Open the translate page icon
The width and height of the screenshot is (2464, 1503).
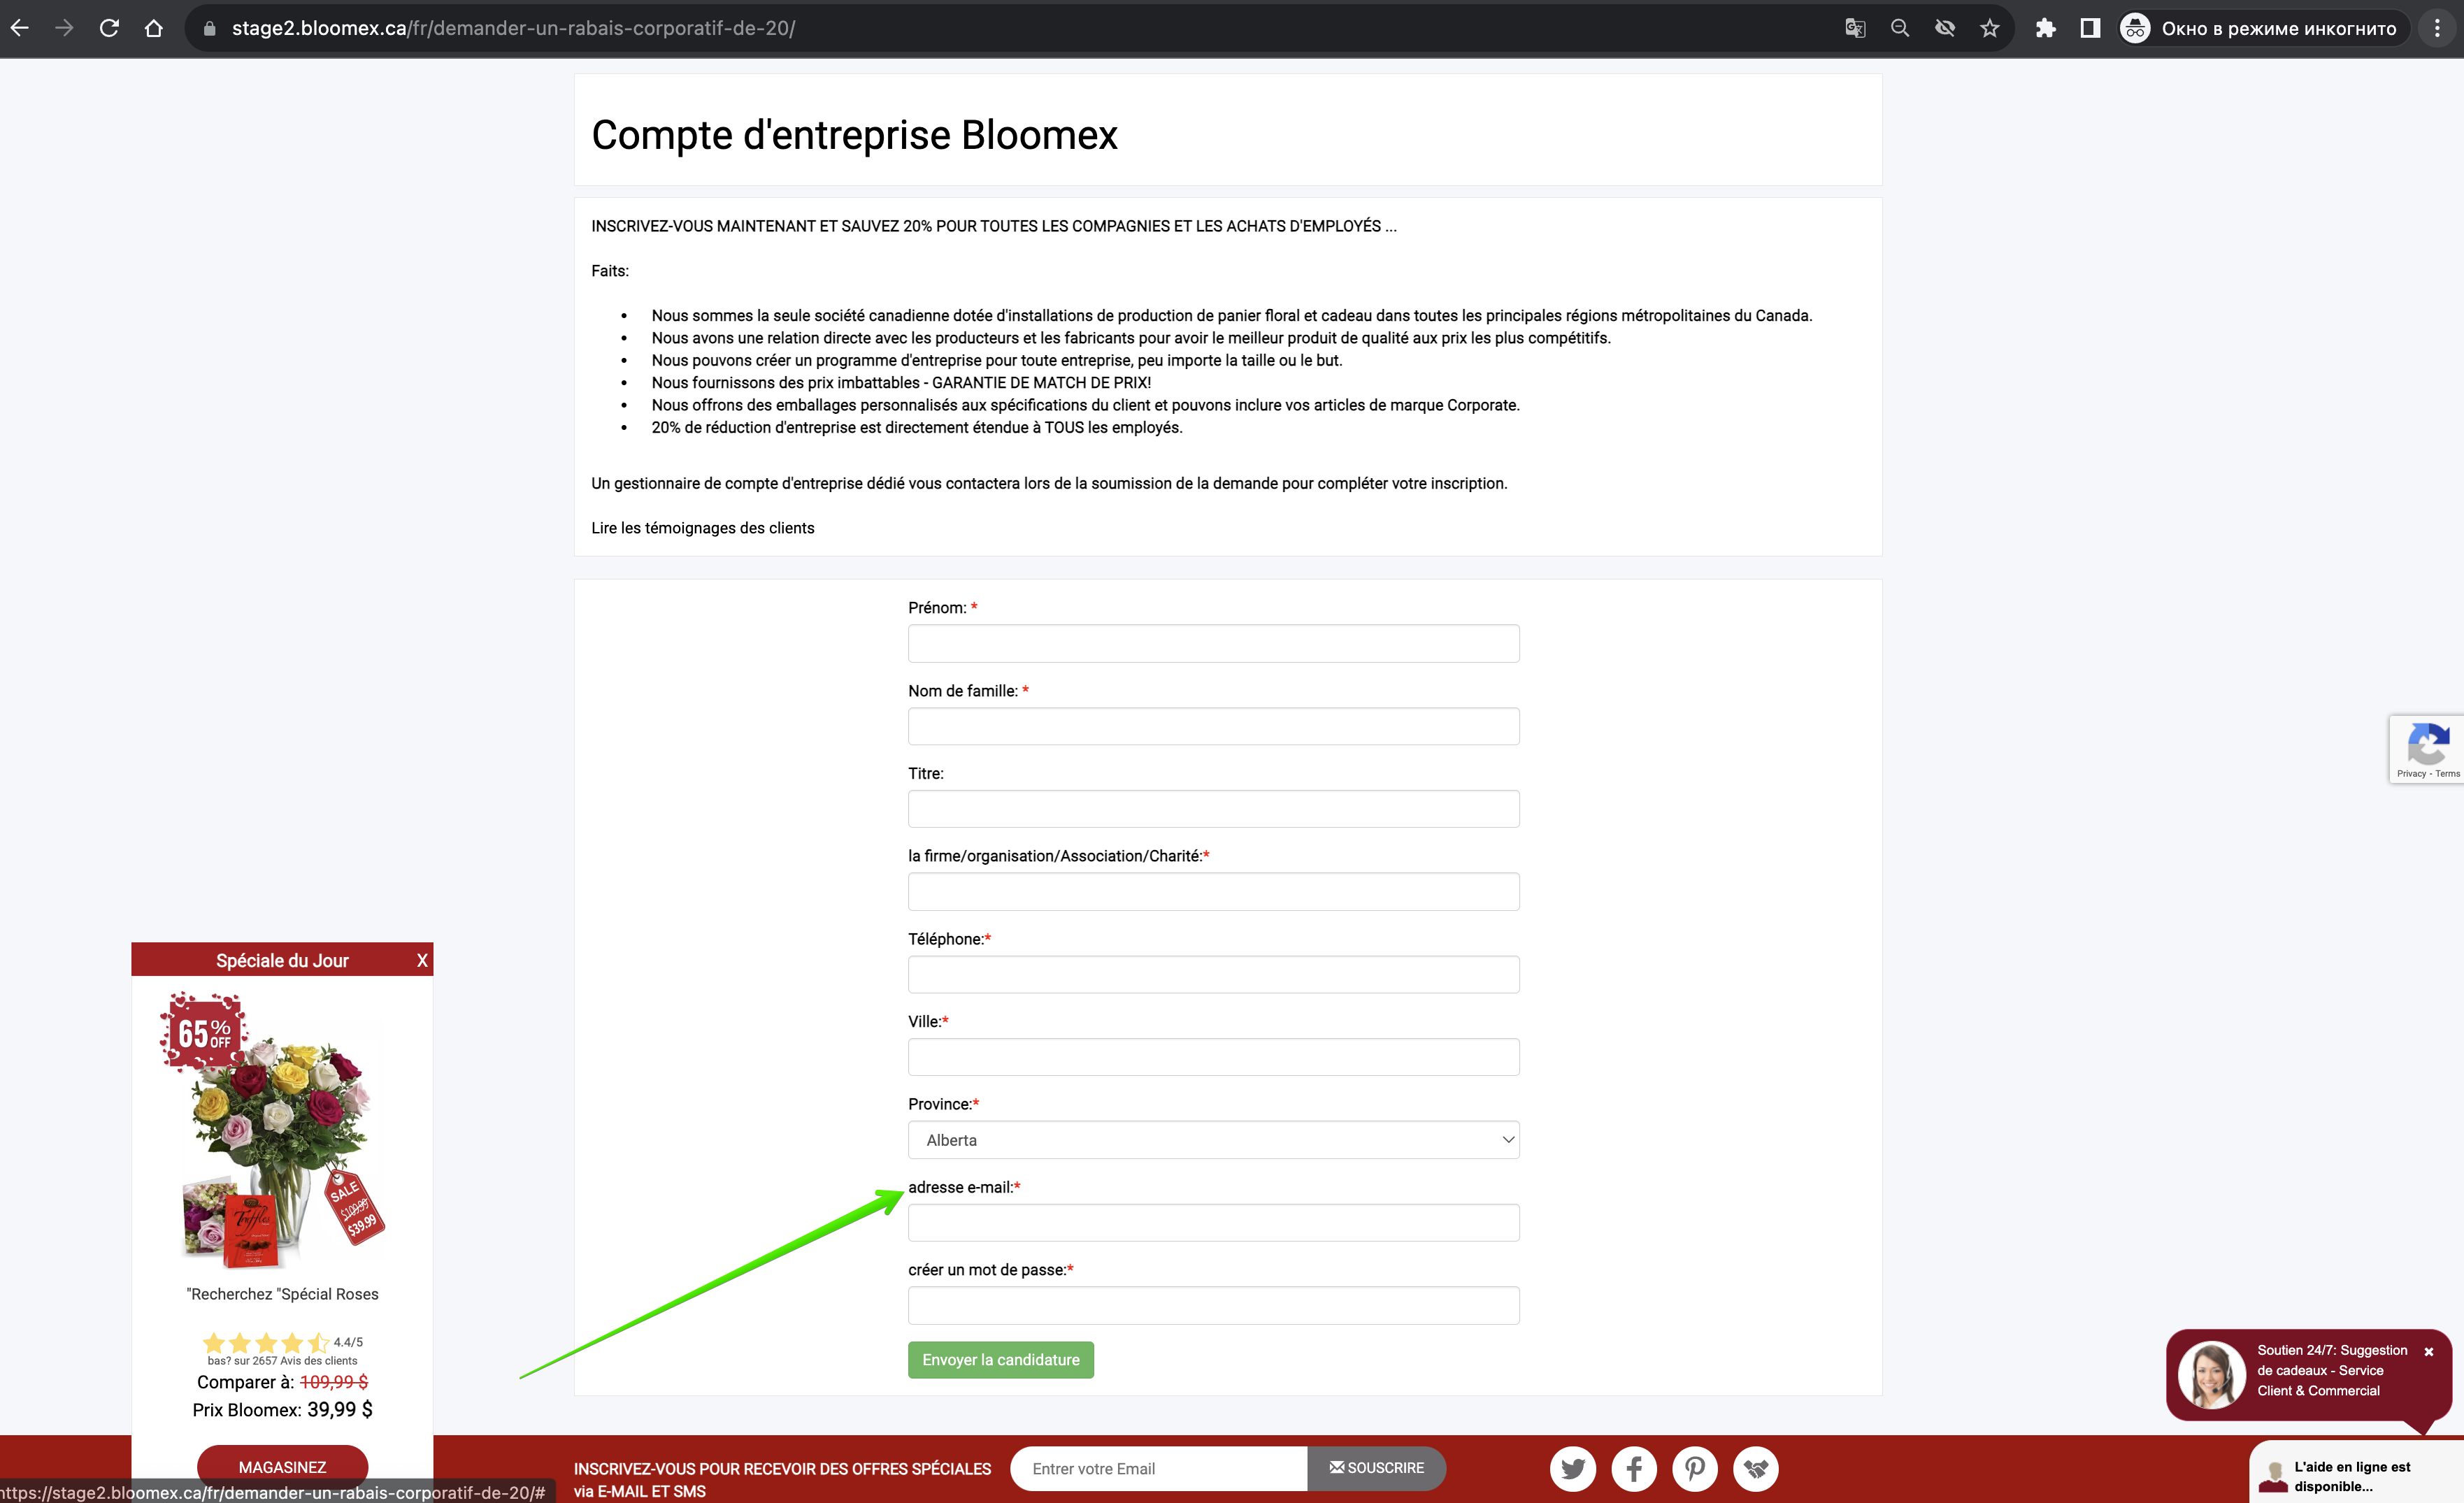pyautogui.click(x=1855, y=28)
